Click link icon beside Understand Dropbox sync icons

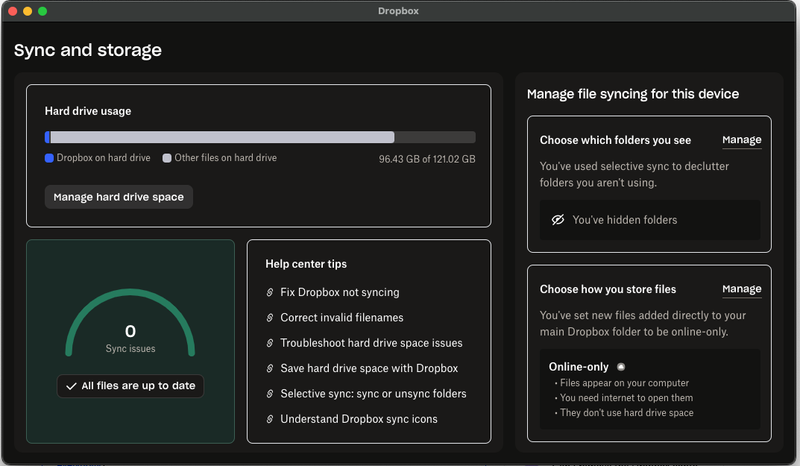(x=269, y=419)
